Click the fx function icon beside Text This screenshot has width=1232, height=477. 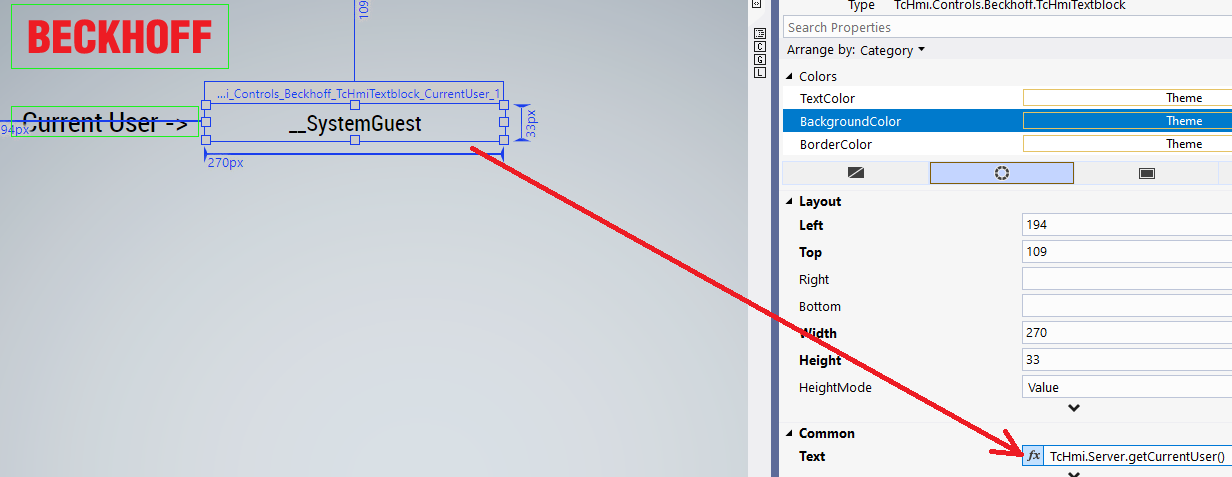click(1033, 456)
